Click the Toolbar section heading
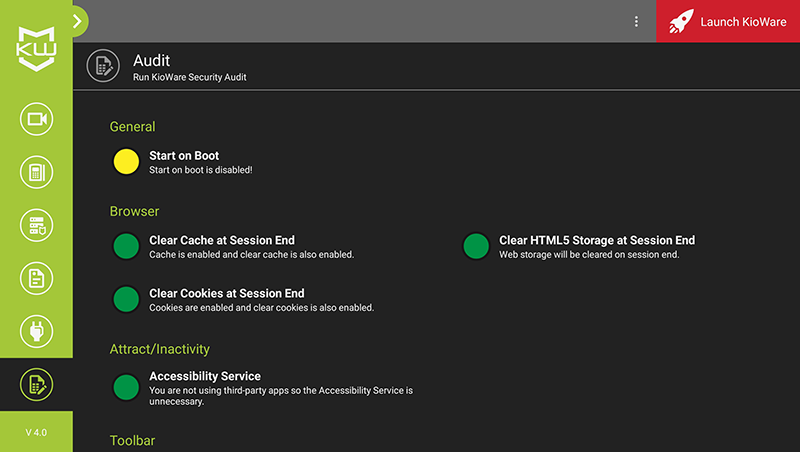The width and height of the screenshot is (800, 452). [132, 440]
